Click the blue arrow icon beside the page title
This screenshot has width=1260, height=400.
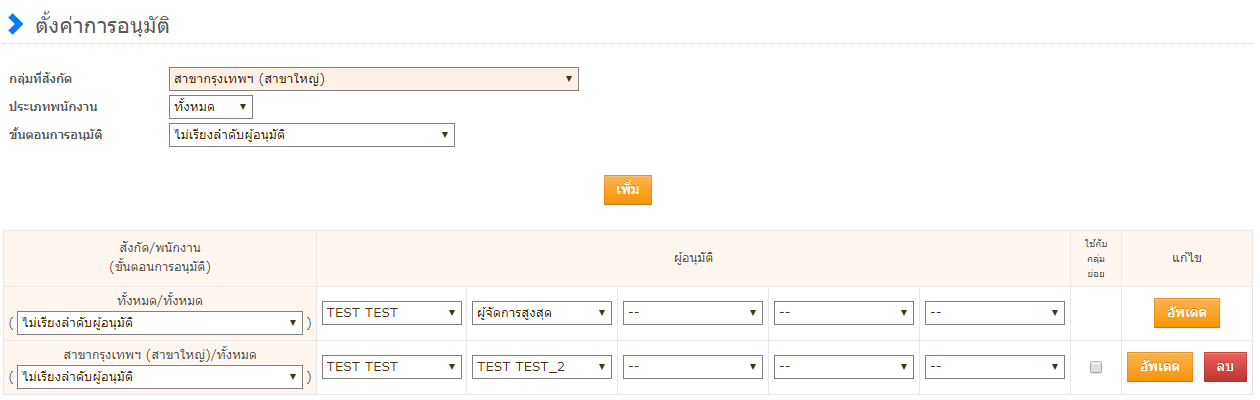(15, 25)
